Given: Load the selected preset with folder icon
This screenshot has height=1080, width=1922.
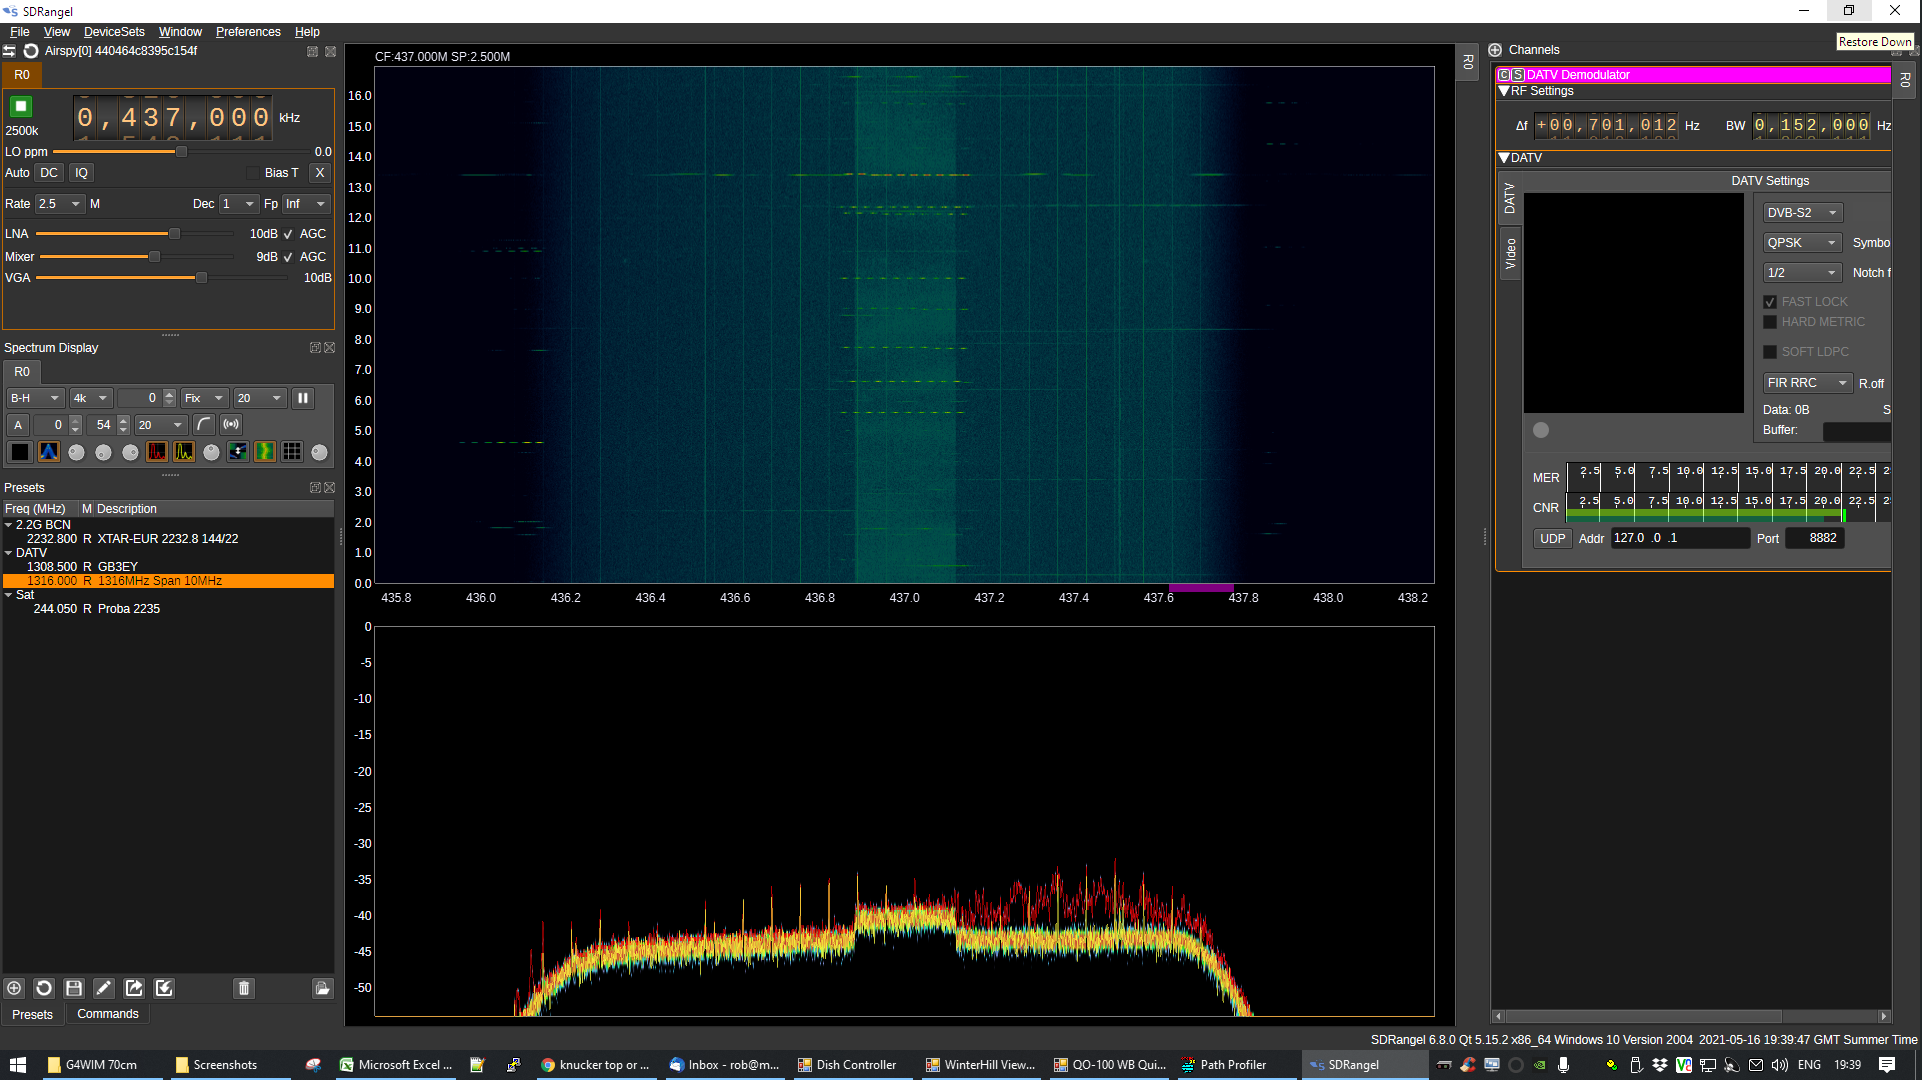Looking at the screenshot, I should (x=322, y=988).
